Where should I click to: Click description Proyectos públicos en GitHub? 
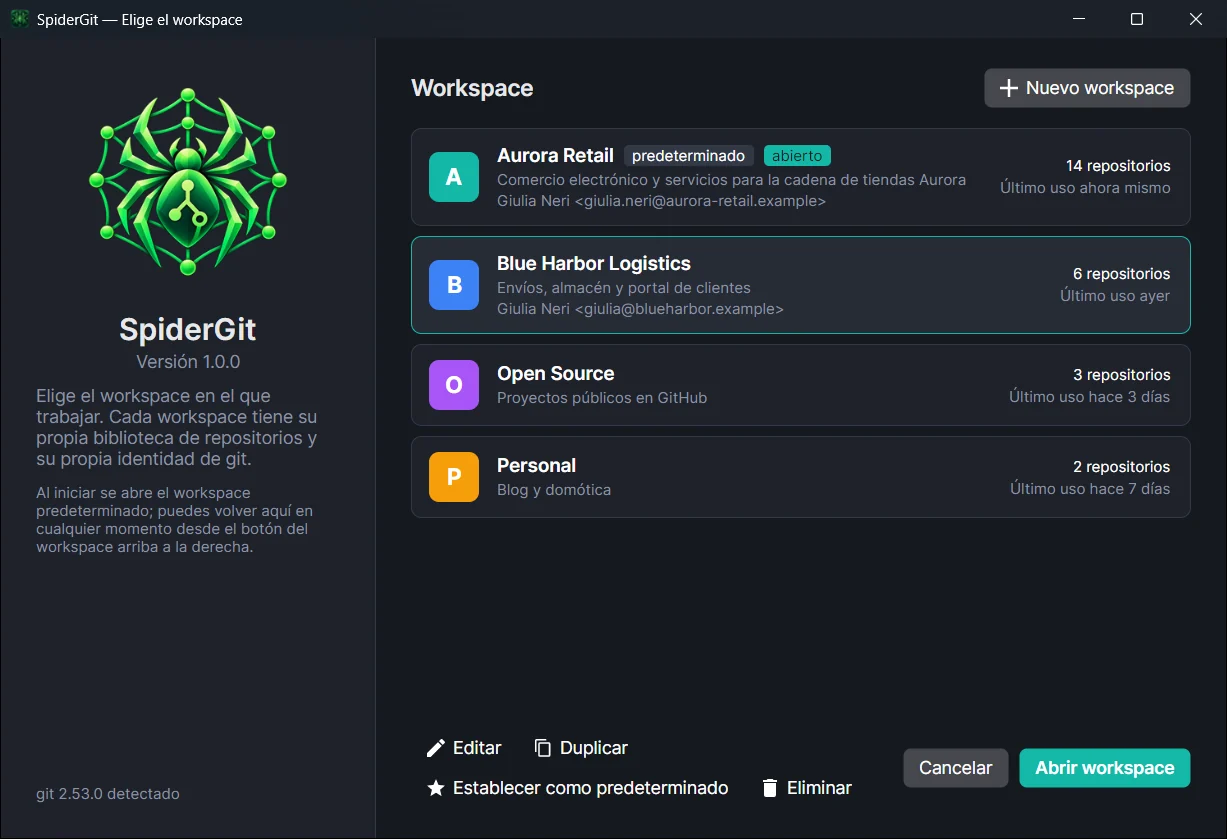[602, 398]
